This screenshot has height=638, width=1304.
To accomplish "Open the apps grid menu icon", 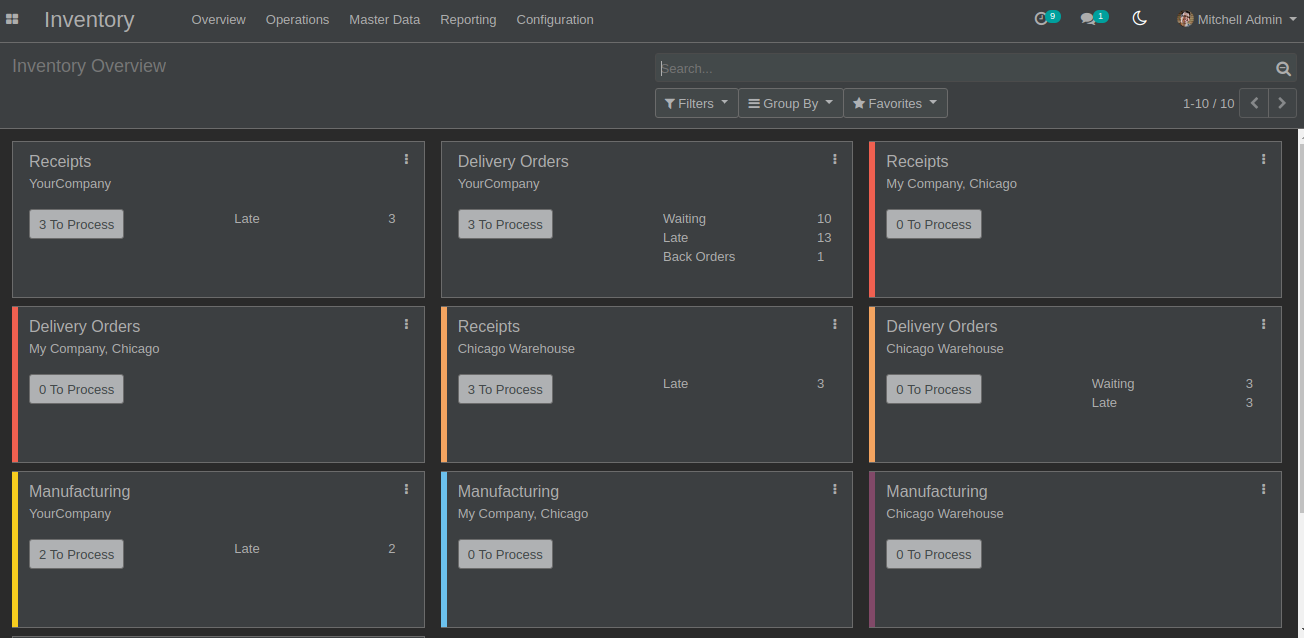I will tap(12, 19).
